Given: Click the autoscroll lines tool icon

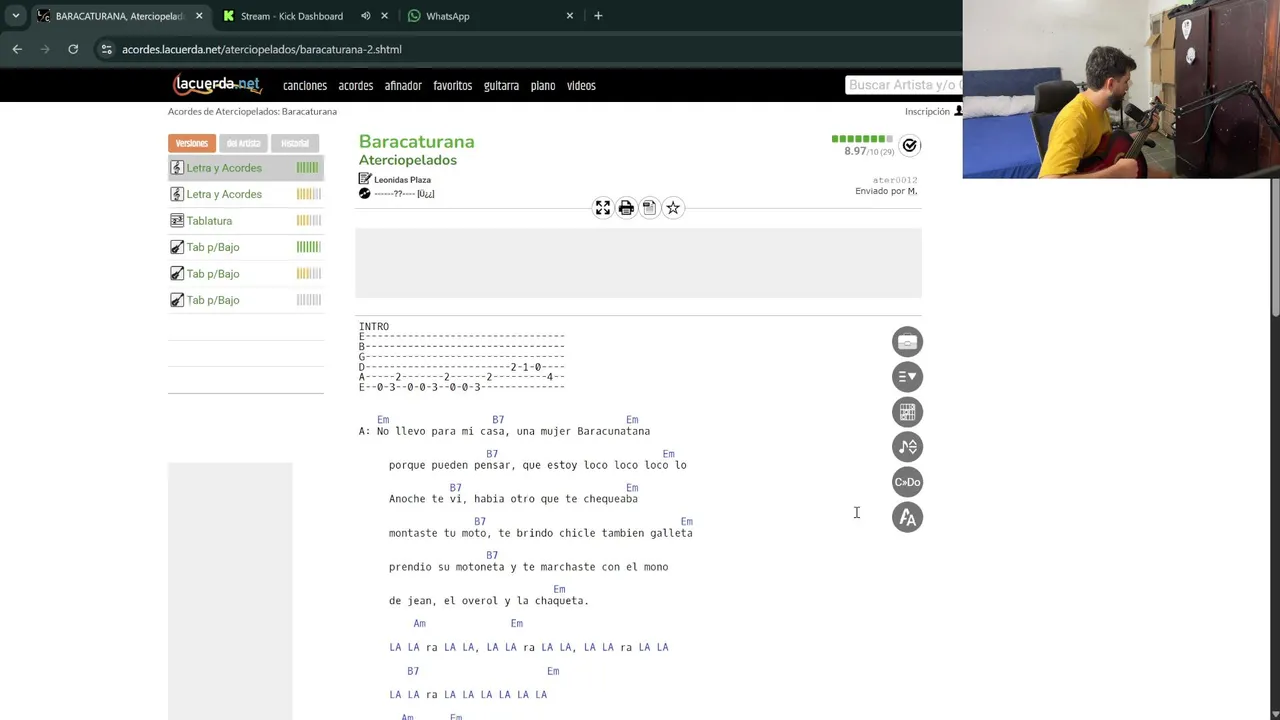Looking at the screenshot, I should click(x=907, y=377).
